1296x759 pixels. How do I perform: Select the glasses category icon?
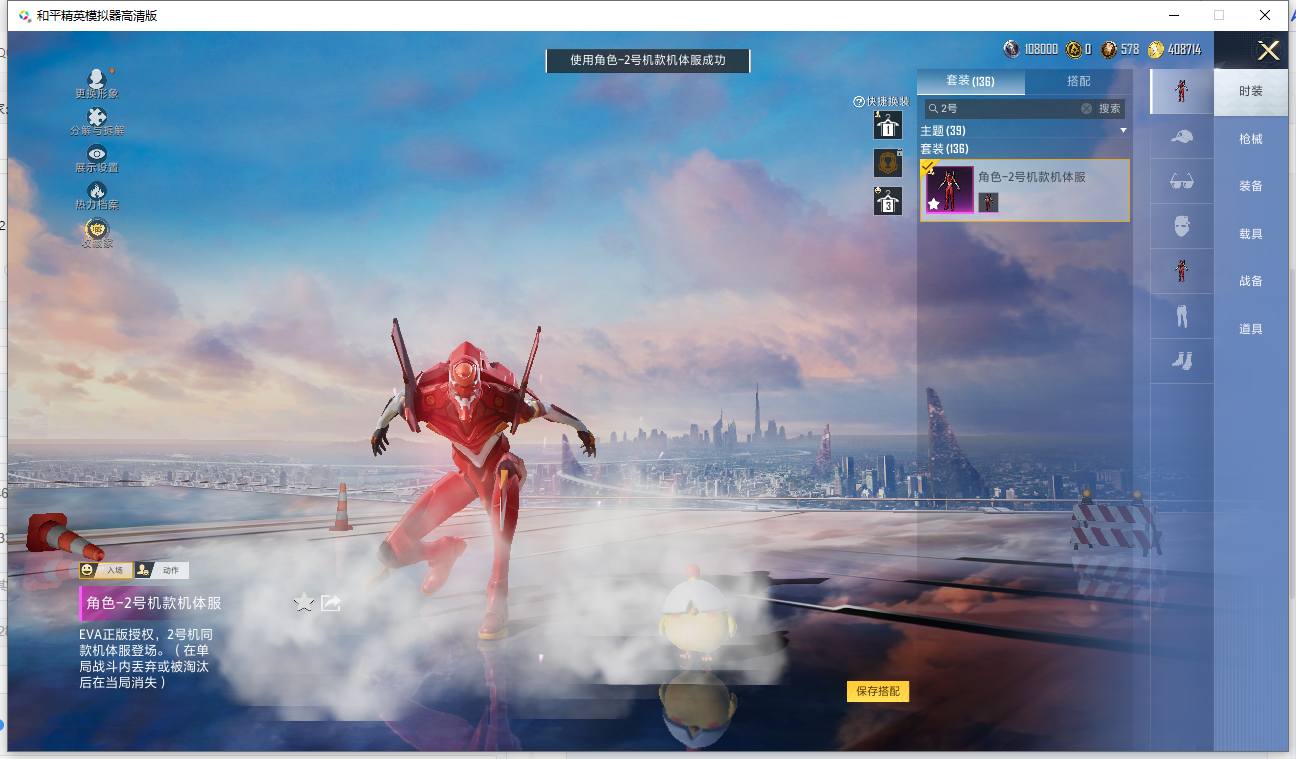[1182, 181]
